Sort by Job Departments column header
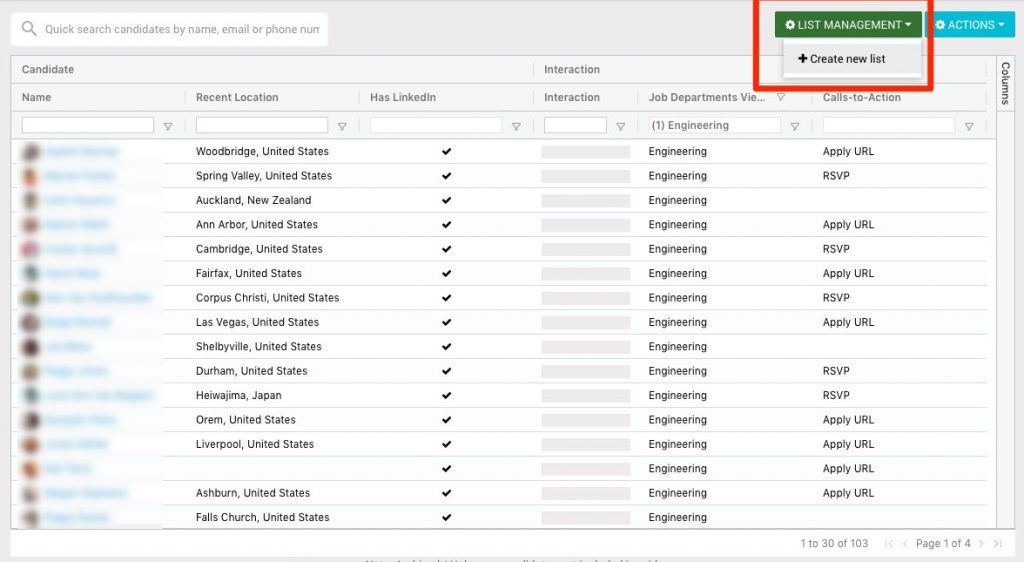 pyautogui.click(x=707, y=97)
